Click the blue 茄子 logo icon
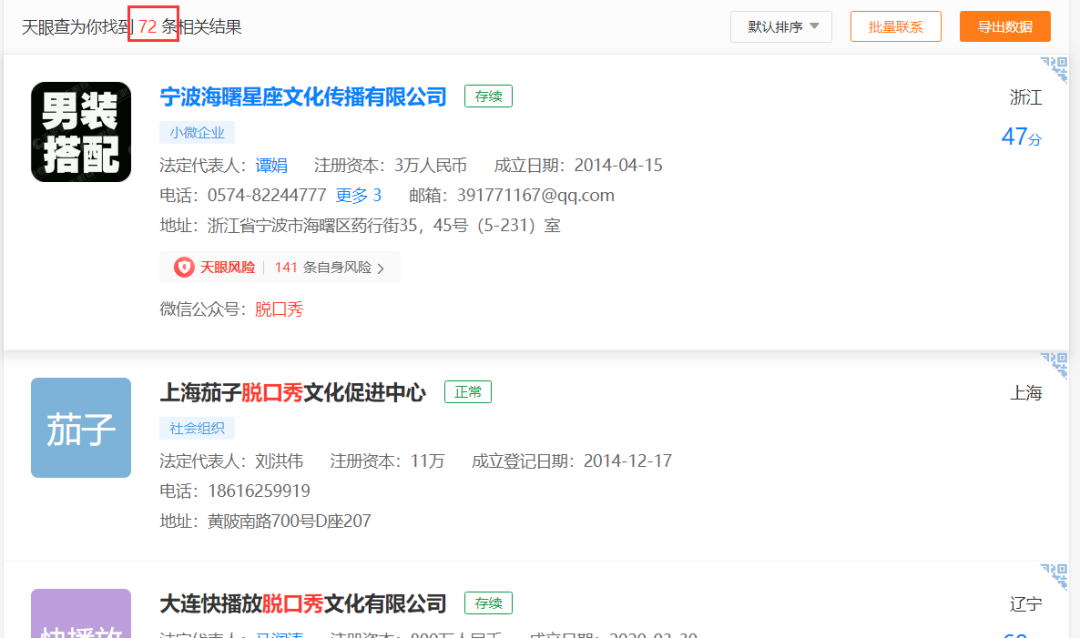This screenshot has height=638, width=1080. 81,427
